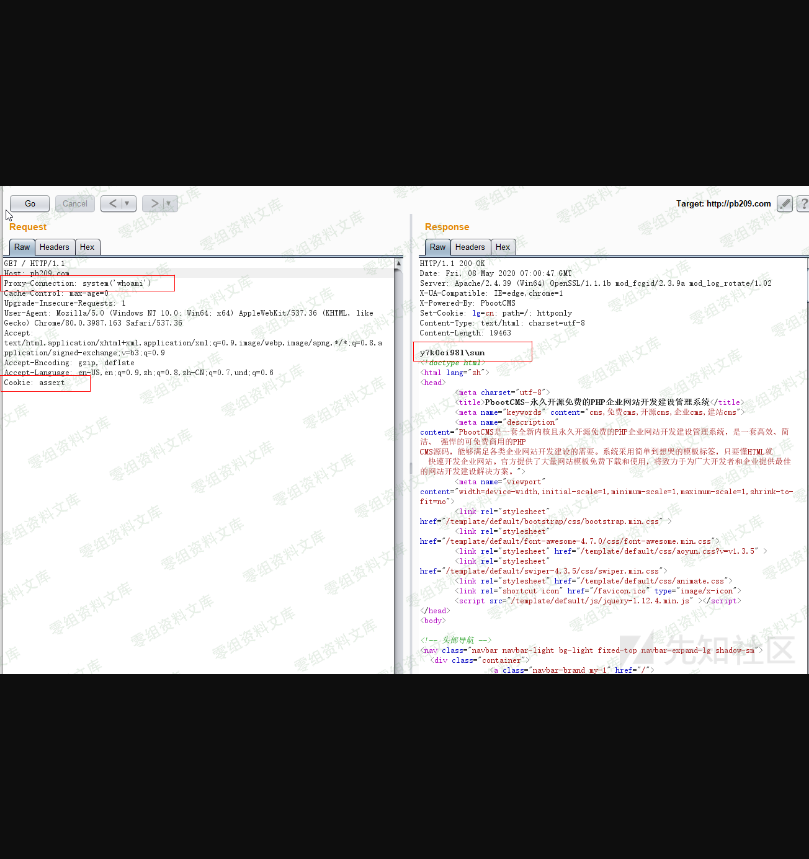Viewport: 809px width, 859px height.
Task: Open the Response Headers tab
Action: (x=469, y=247)
